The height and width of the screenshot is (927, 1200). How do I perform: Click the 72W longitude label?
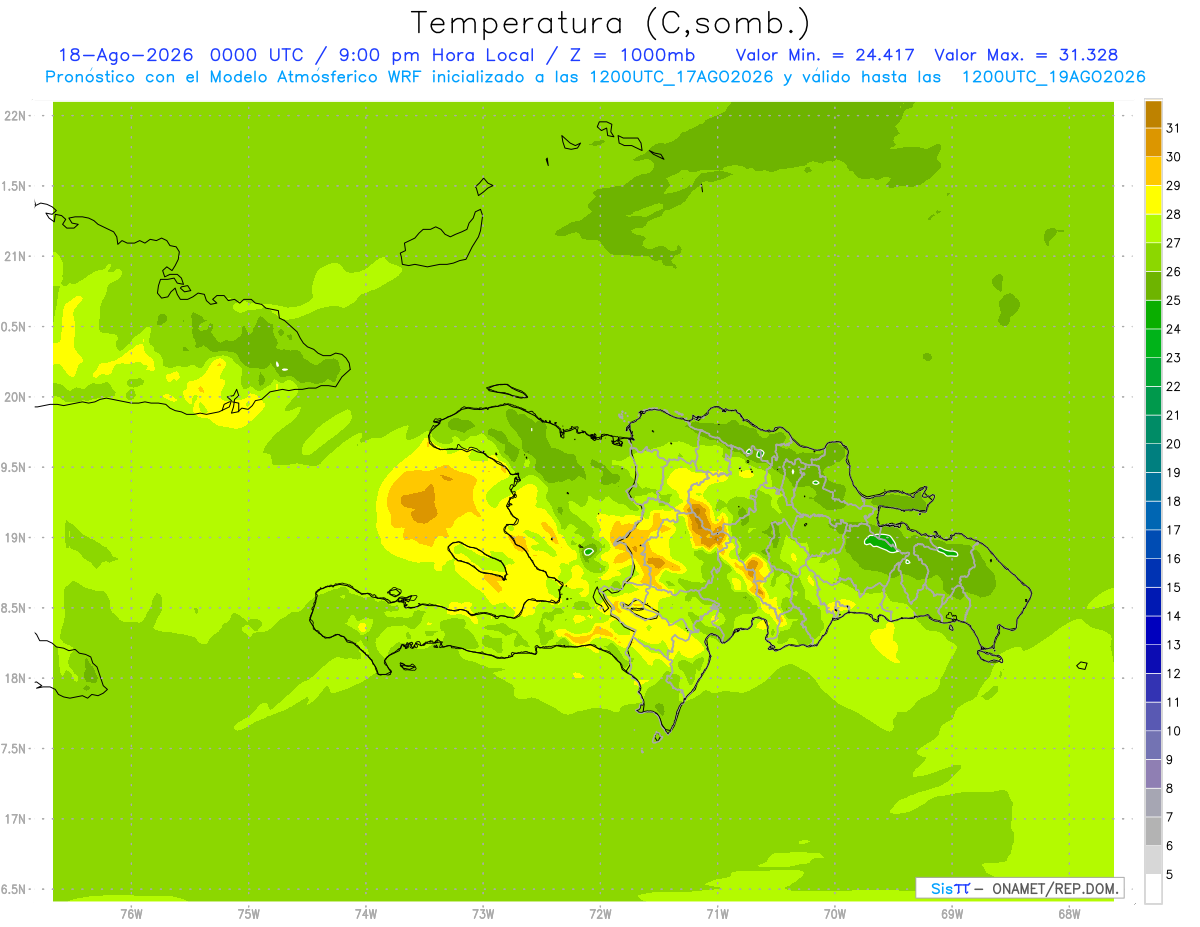tap(600, 914)
